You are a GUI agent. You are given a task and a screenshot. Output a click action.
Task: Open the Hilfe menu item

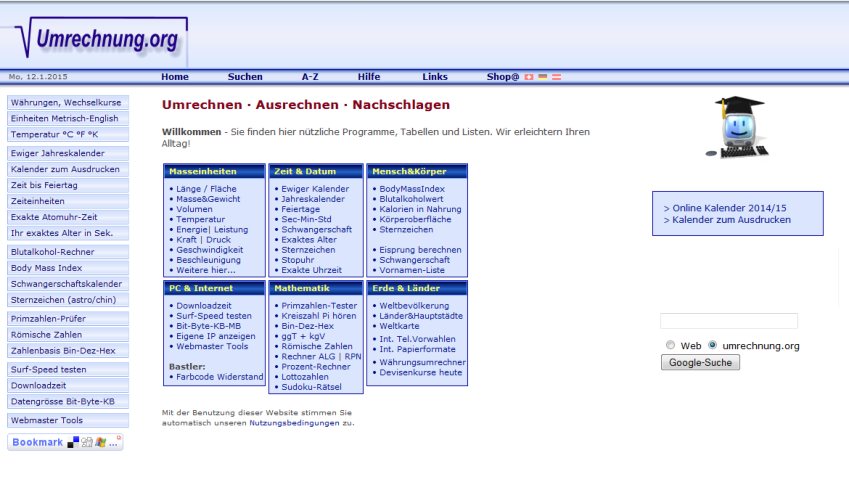click(x=369, y=77)
